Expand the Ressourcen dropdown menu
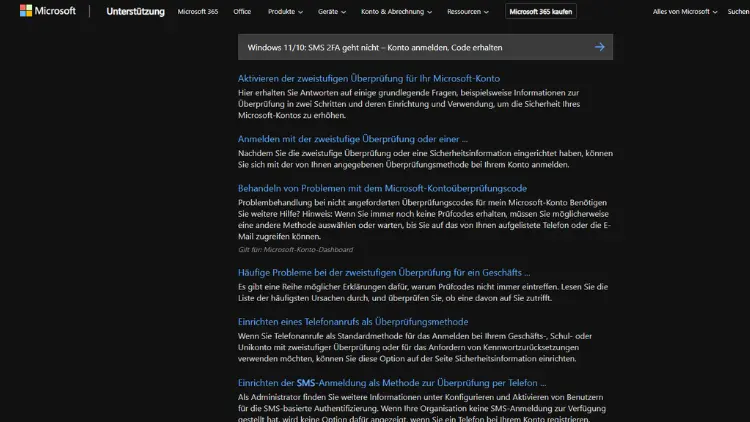The height and width of the screenshot is (422, 750). [x=464, y=12]
